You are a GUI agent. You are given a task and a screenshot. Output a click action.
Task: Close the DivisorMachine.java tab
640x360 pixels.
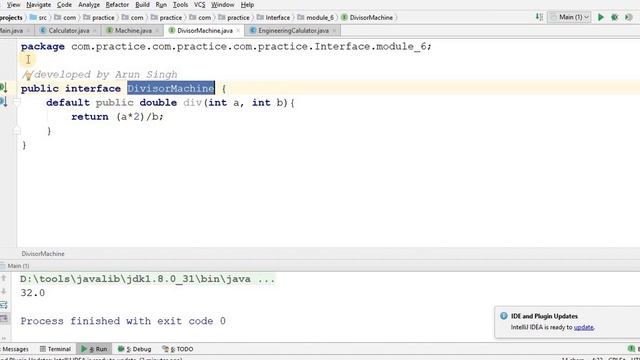[238, 31]
